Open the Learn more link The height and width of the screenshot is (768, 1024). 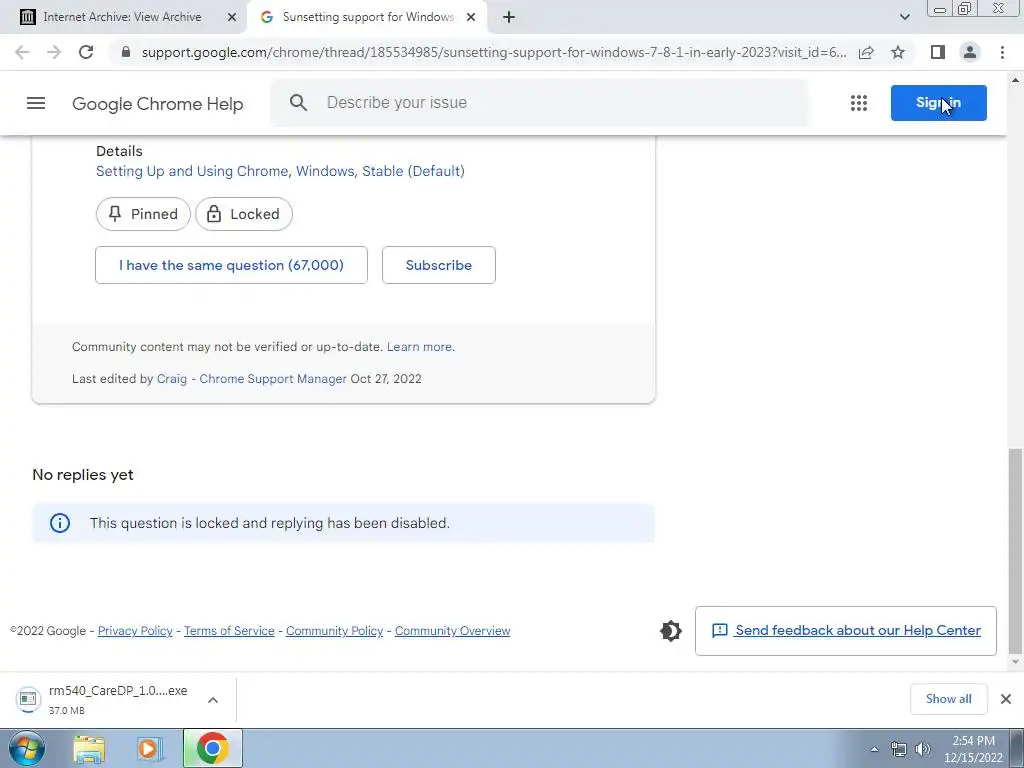coord(421,347)
